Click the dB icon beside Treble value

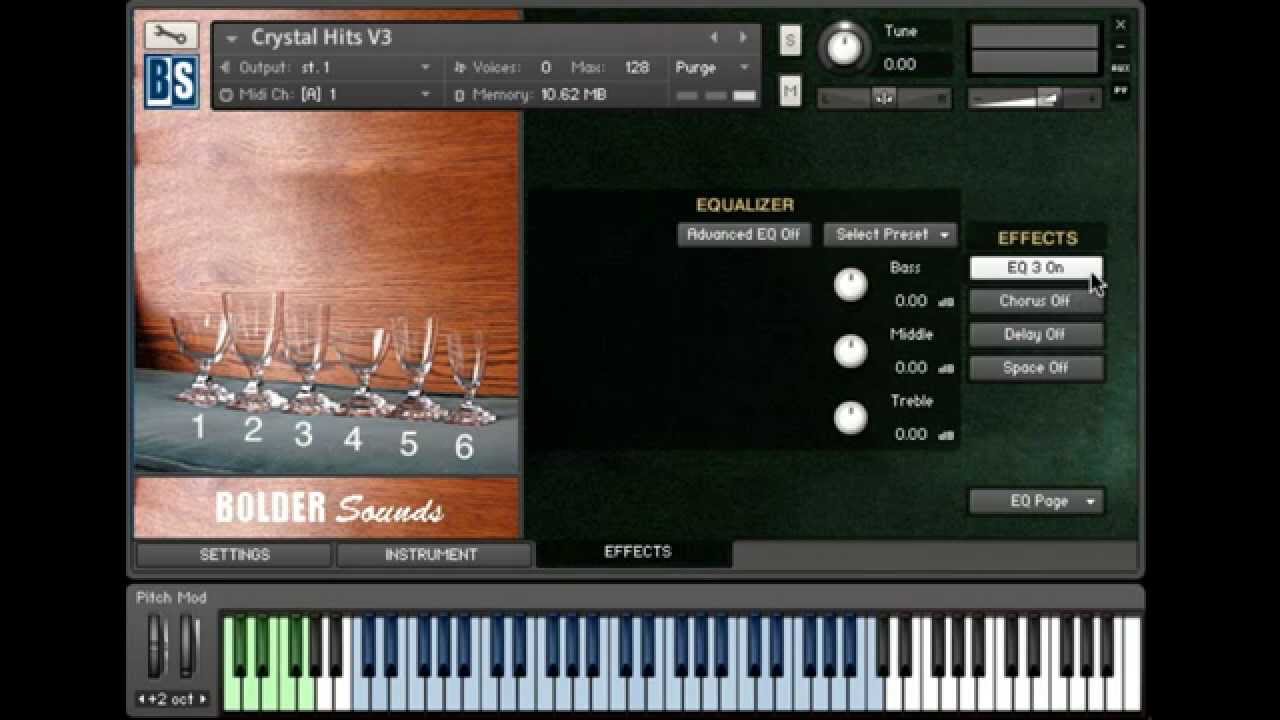pyautogui.click(x=947, y=435)
